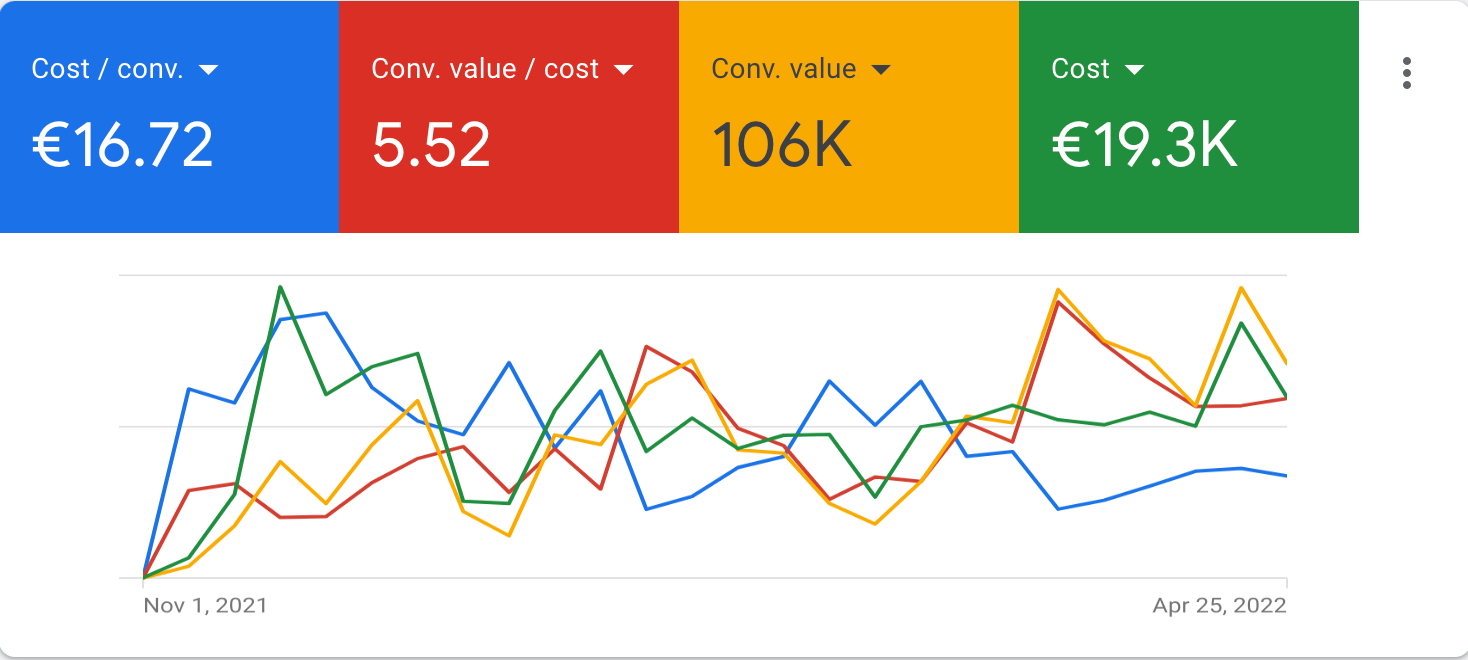Click the dropdown arrow beside Conv. value

(881, 70)
